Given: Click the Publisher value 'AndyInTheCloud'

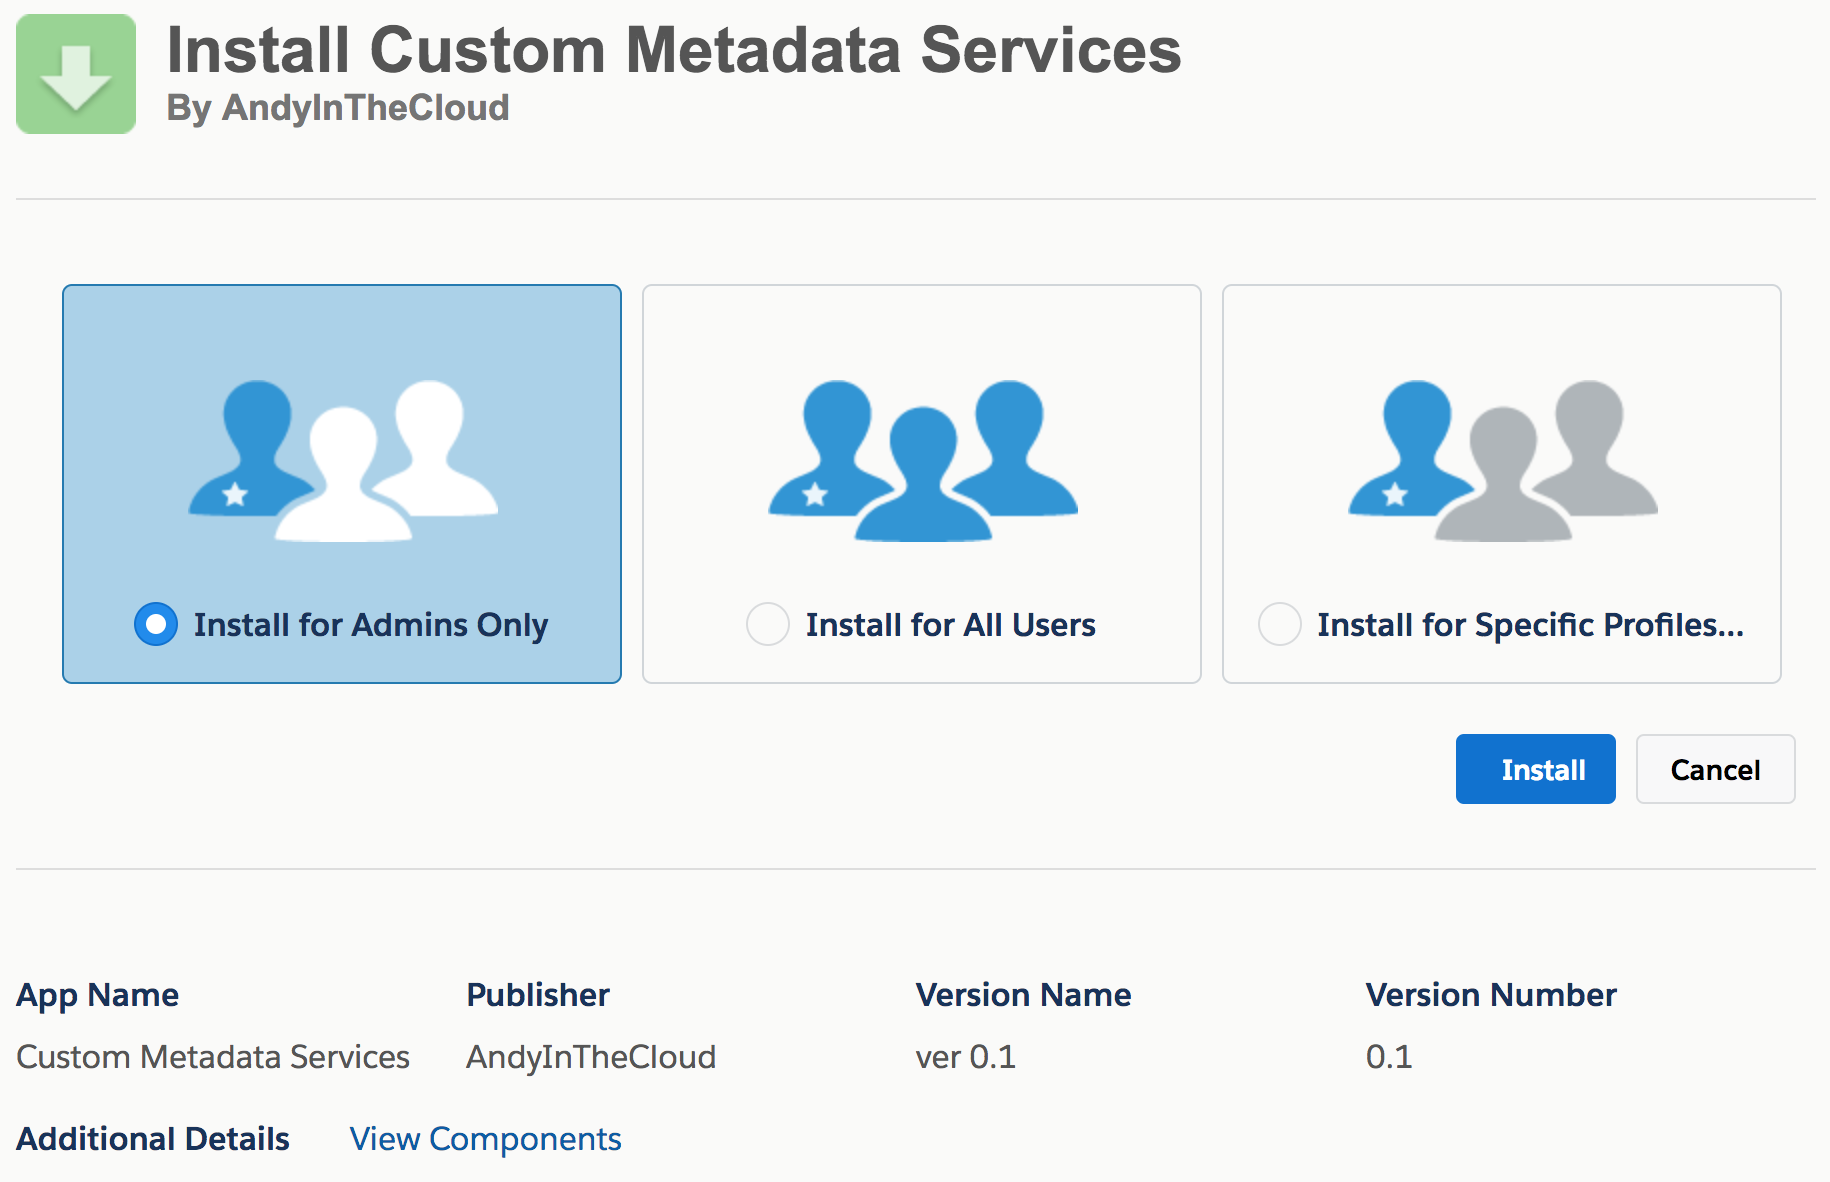Looking at the screenshot, I should (x=591, y=1057).
